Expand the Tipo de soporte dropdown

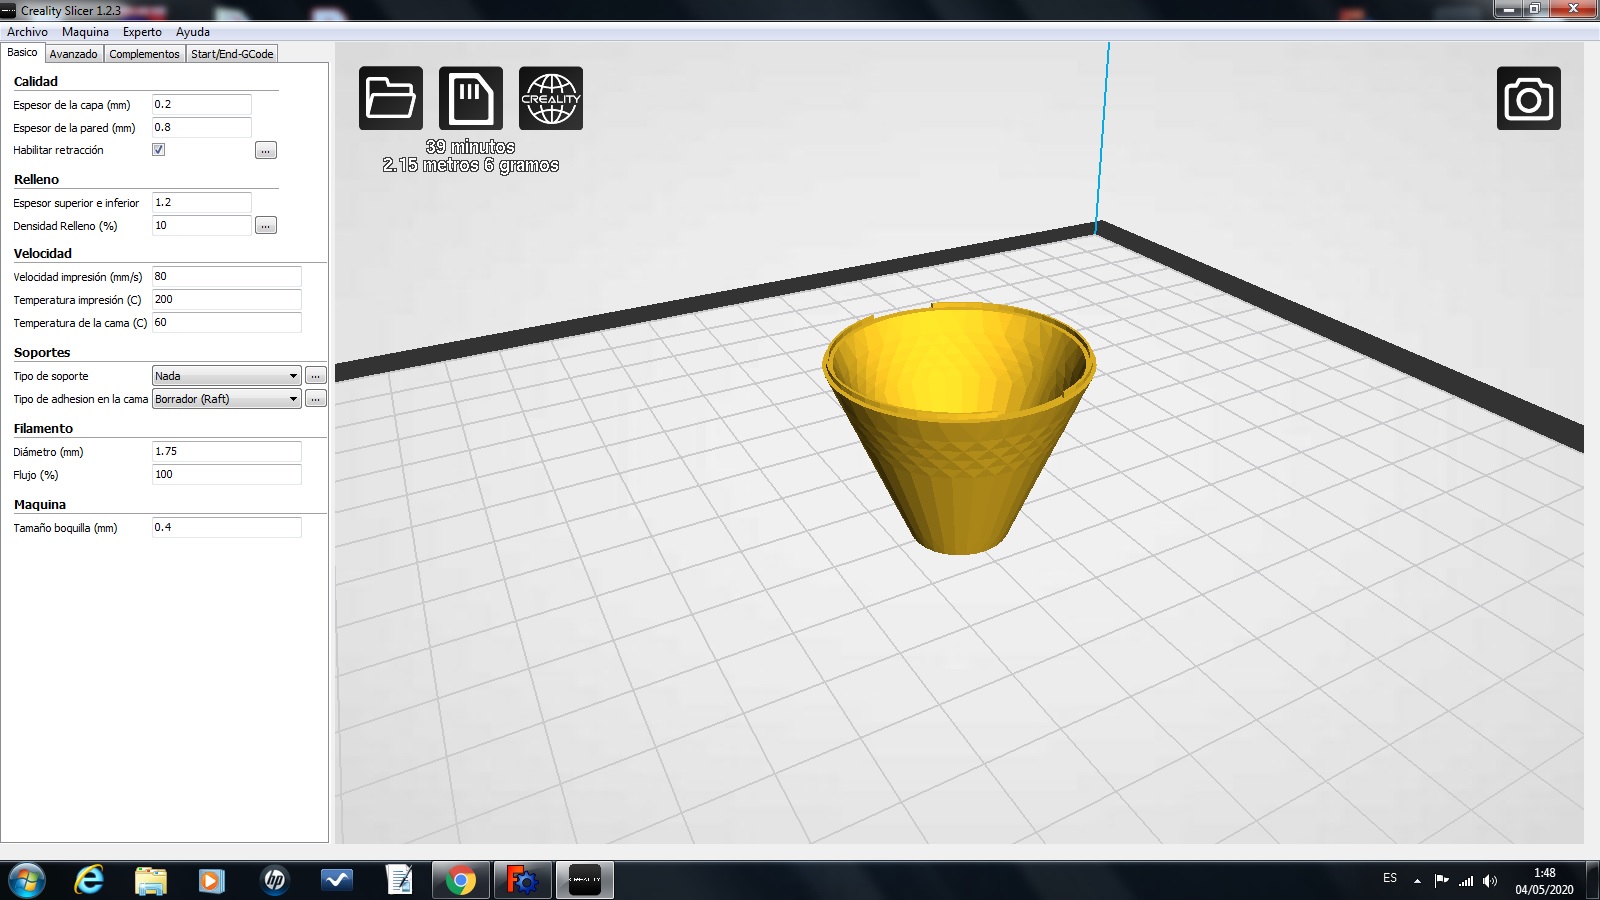(226, 376)
